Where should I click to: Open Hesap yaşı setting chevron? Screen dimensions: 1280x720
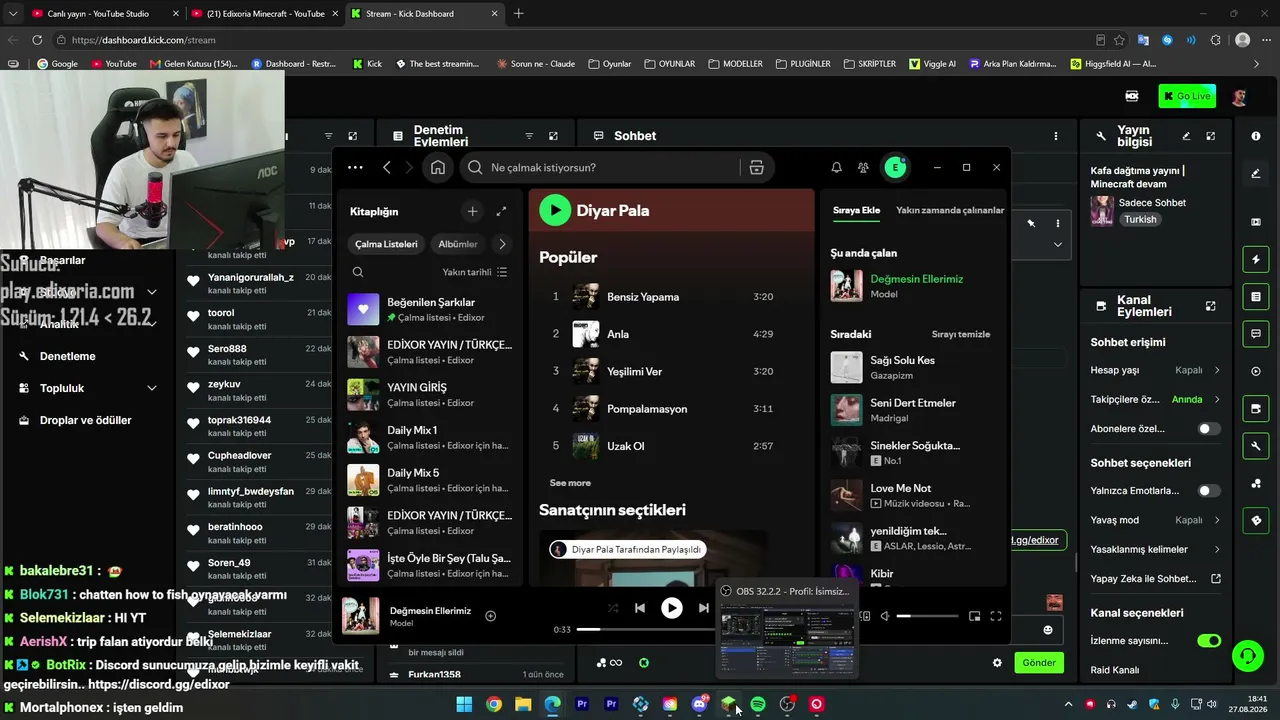point(1217,370)
